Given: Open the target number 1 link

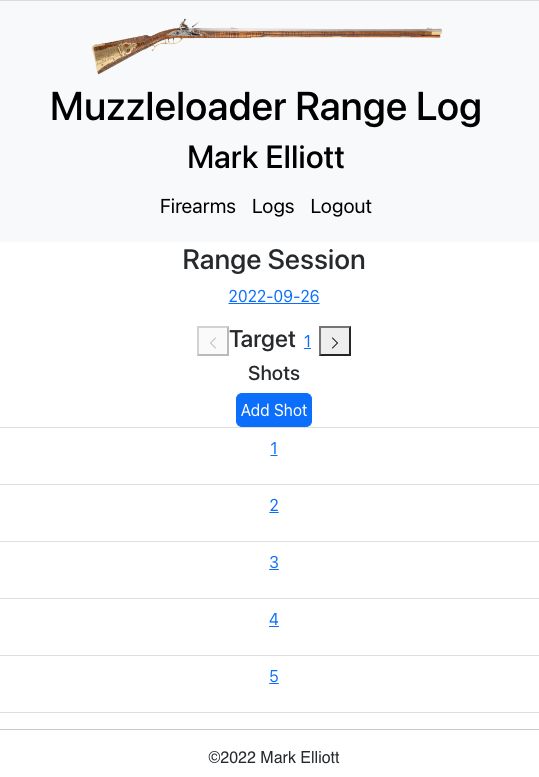Looking at the screenshot, I should coord(307,341).
